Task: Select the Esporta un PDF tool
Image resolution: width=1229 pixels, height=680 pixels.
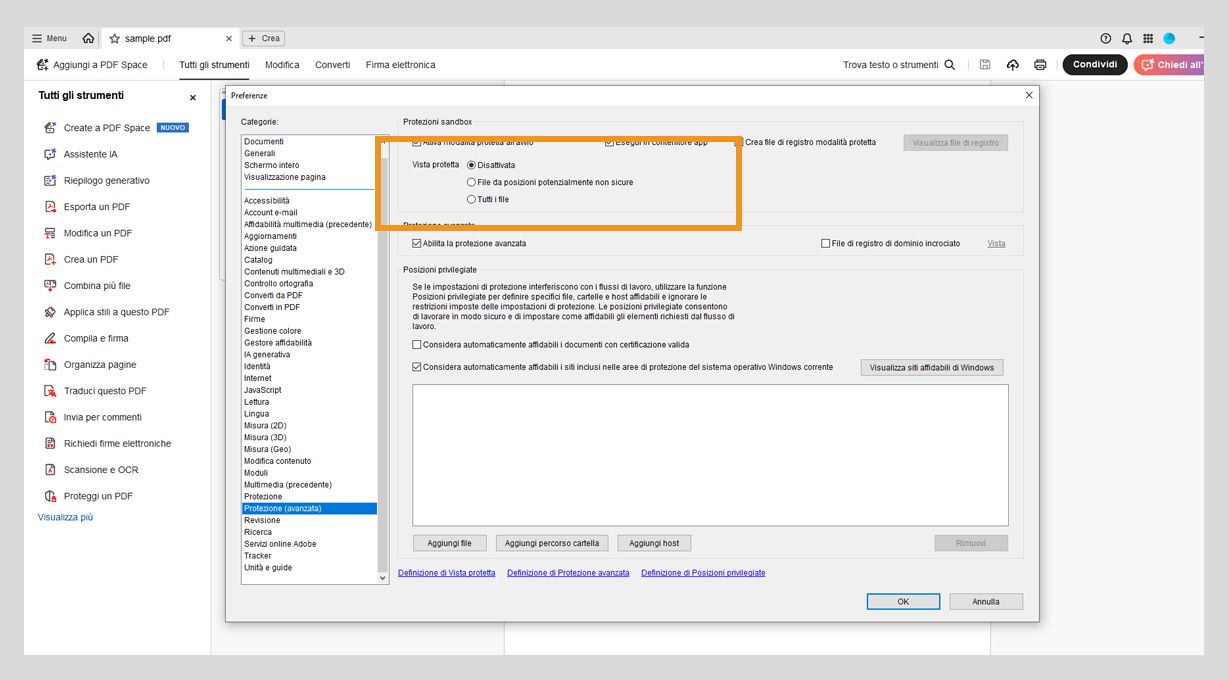Action: click(x=100, y=206)
